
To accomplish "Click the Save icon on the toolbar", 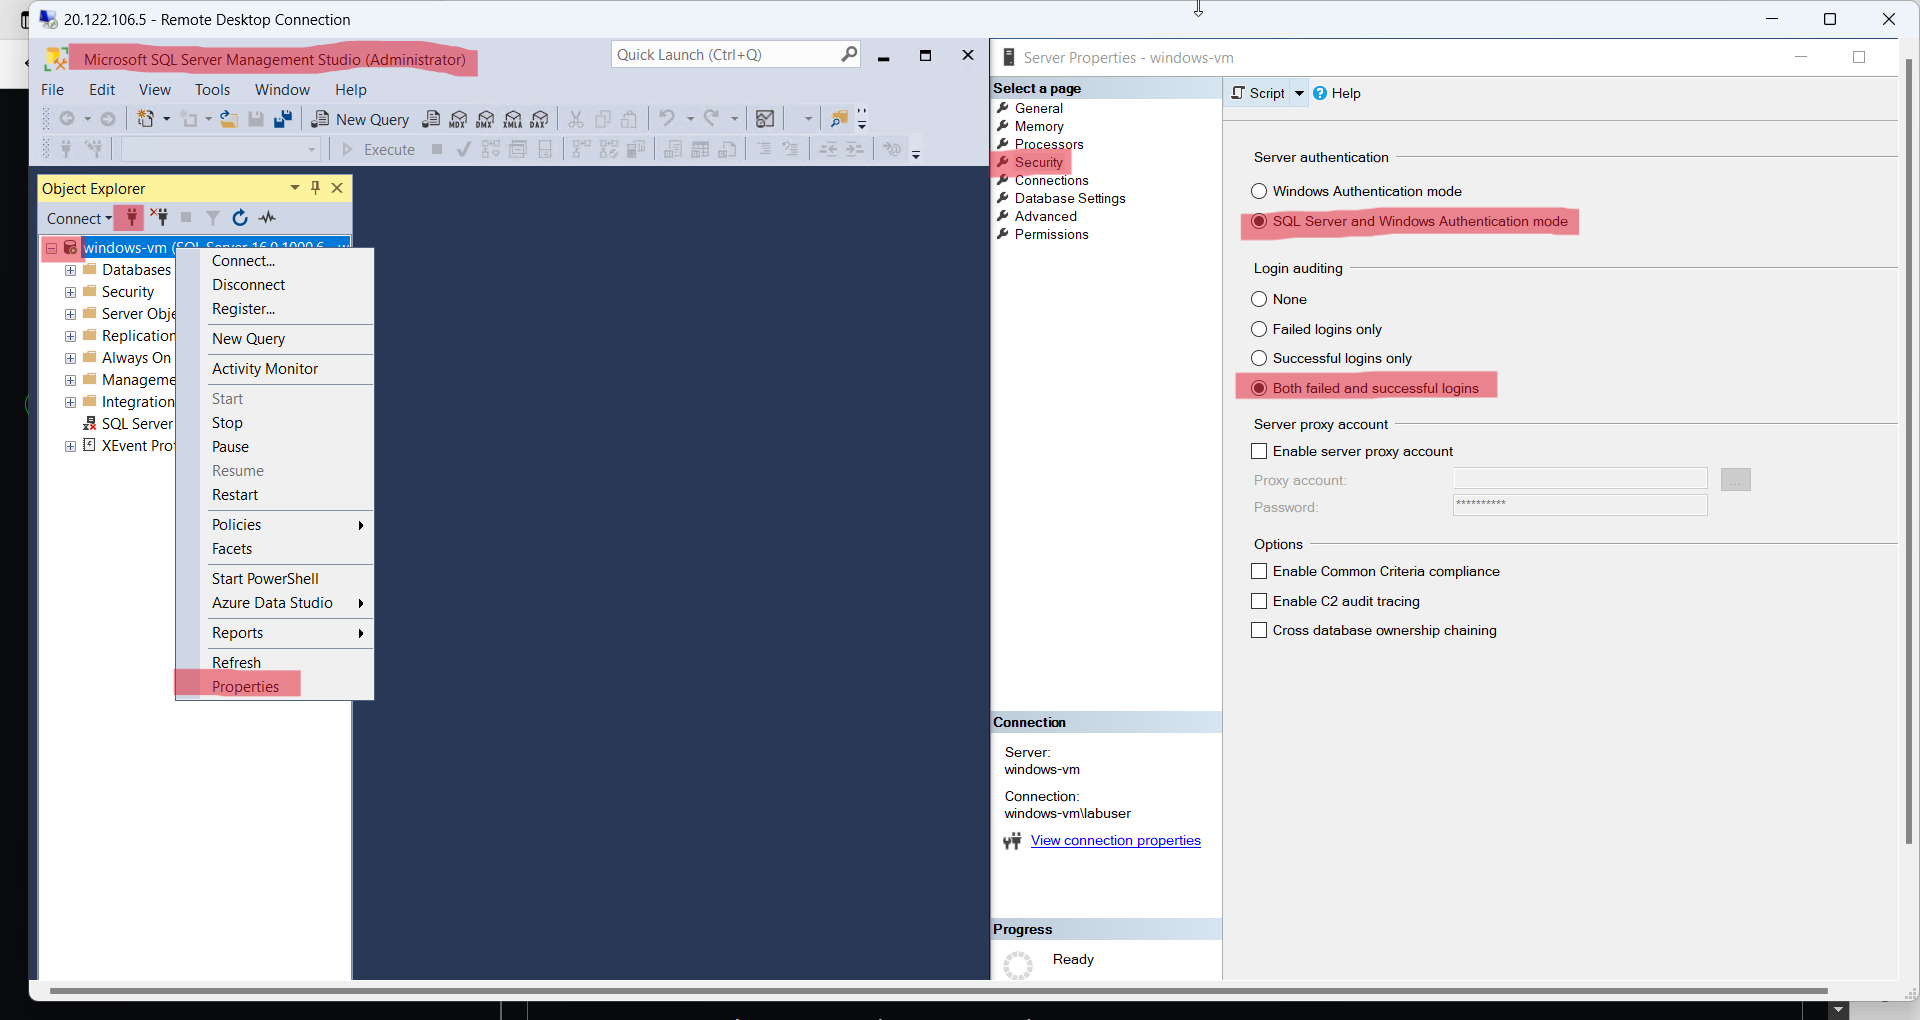I will click(256, 118).
